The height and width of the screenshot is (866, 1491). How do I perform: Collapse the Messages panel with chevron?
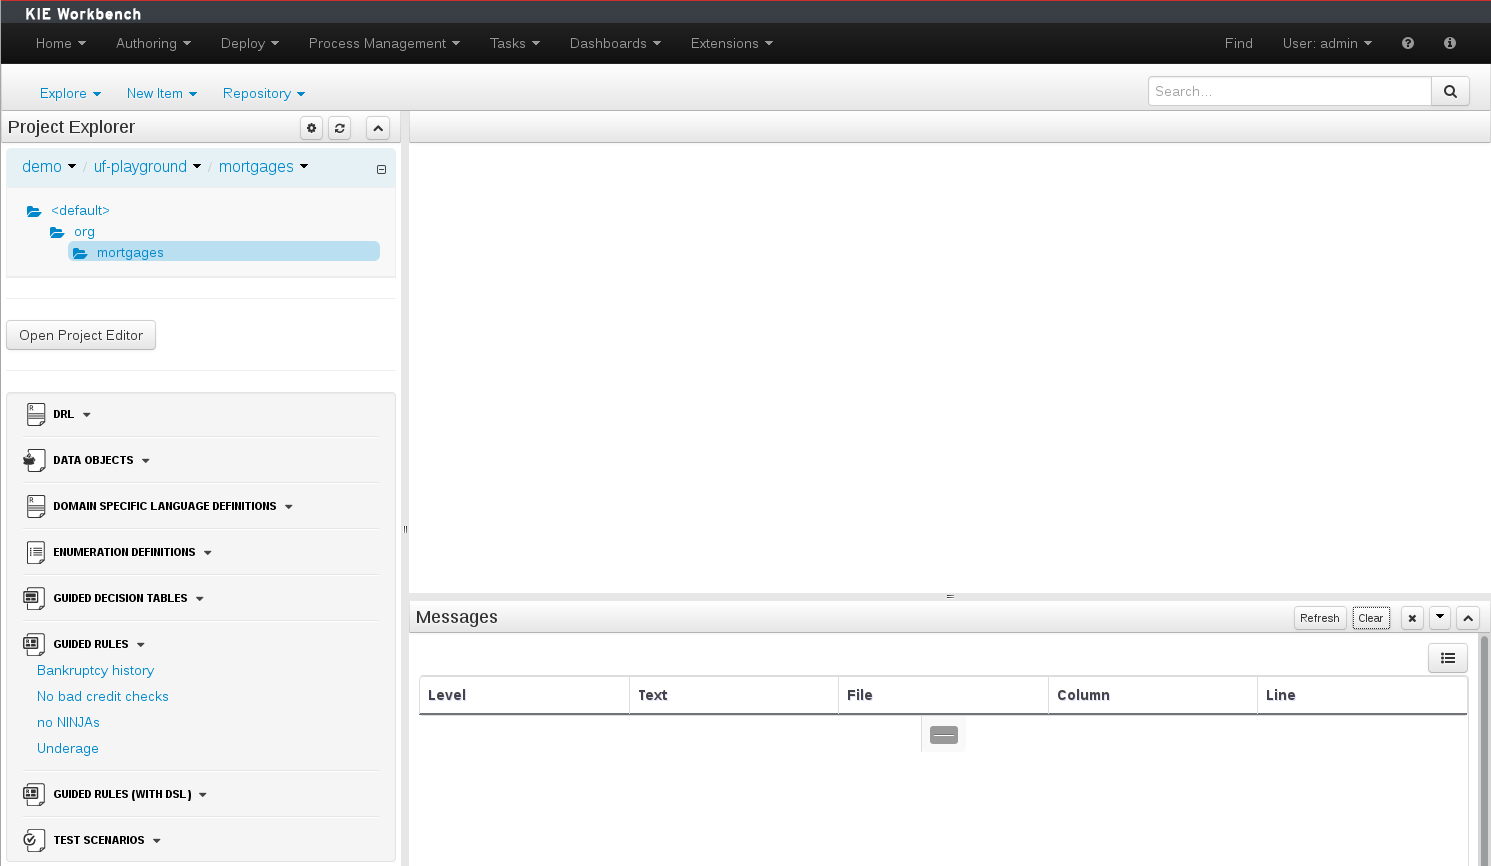click(x=1468, y=618)
